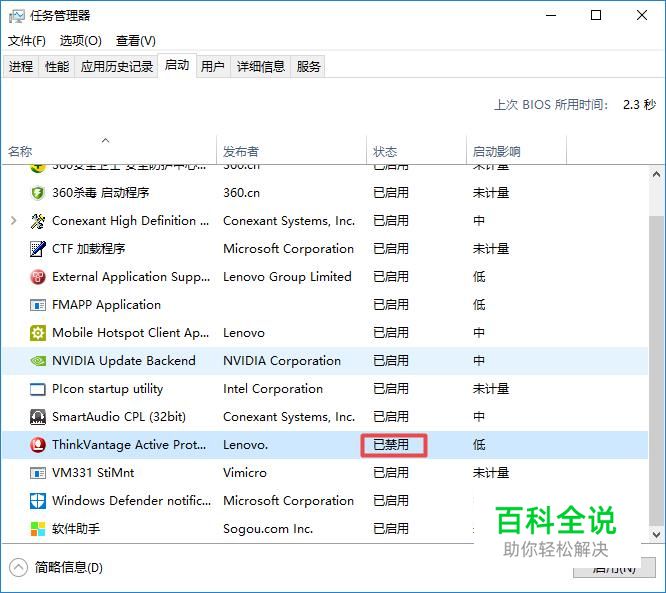The height and width of the screenshot is (593, 666).
Task: Maximize the Task Manager window
Action: (596, 16)
